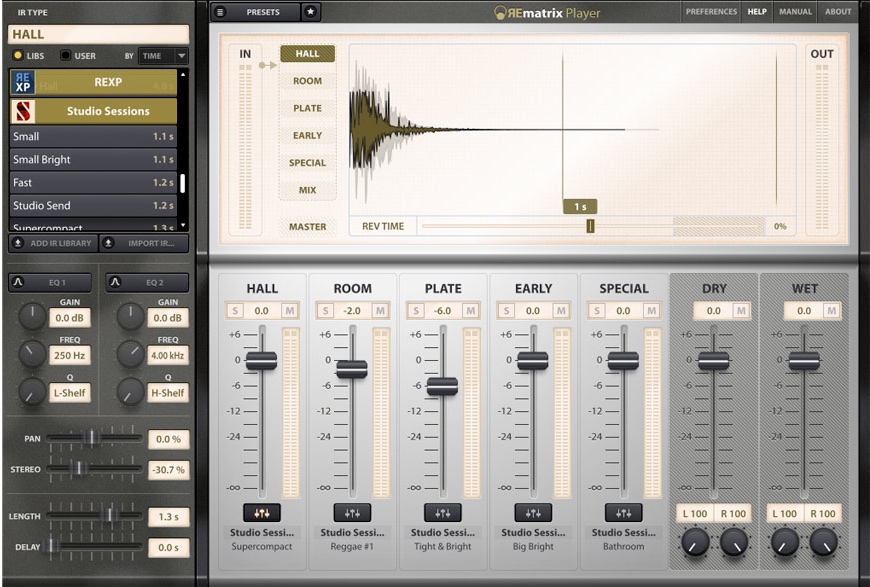Click the LENGTH value field 1.3 s
Image resolution: width=870 pixels, height=587 pixels.
coord(169,517)
